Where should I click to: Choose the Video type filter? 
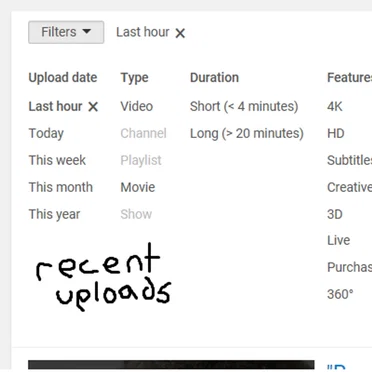tap(137, 106)
